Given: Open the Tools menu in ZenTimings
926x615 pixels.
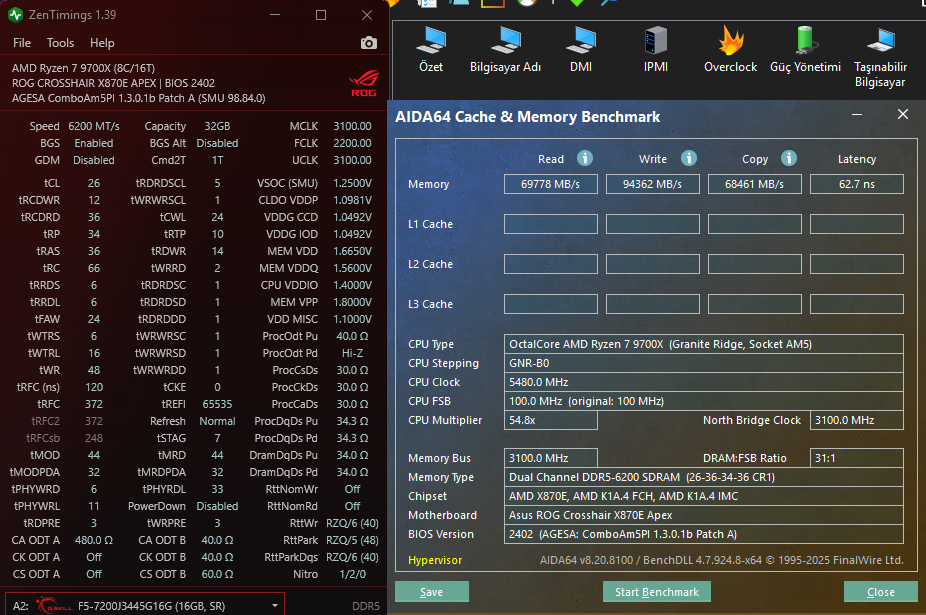Looking at the screenshot, I should click(x=60, y=43).
